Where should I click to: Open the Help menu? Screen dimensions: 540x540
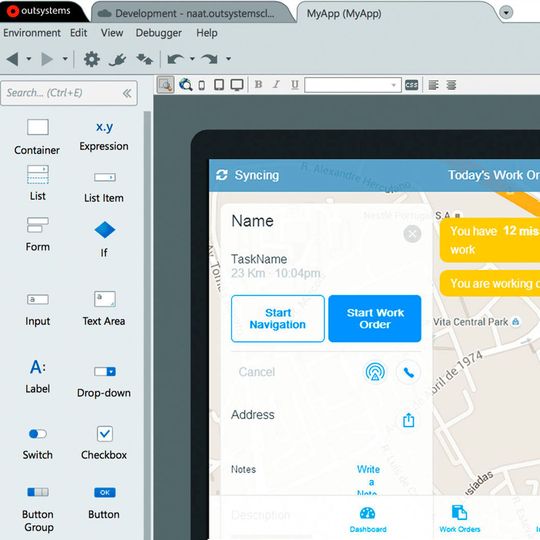click(207, 33)
